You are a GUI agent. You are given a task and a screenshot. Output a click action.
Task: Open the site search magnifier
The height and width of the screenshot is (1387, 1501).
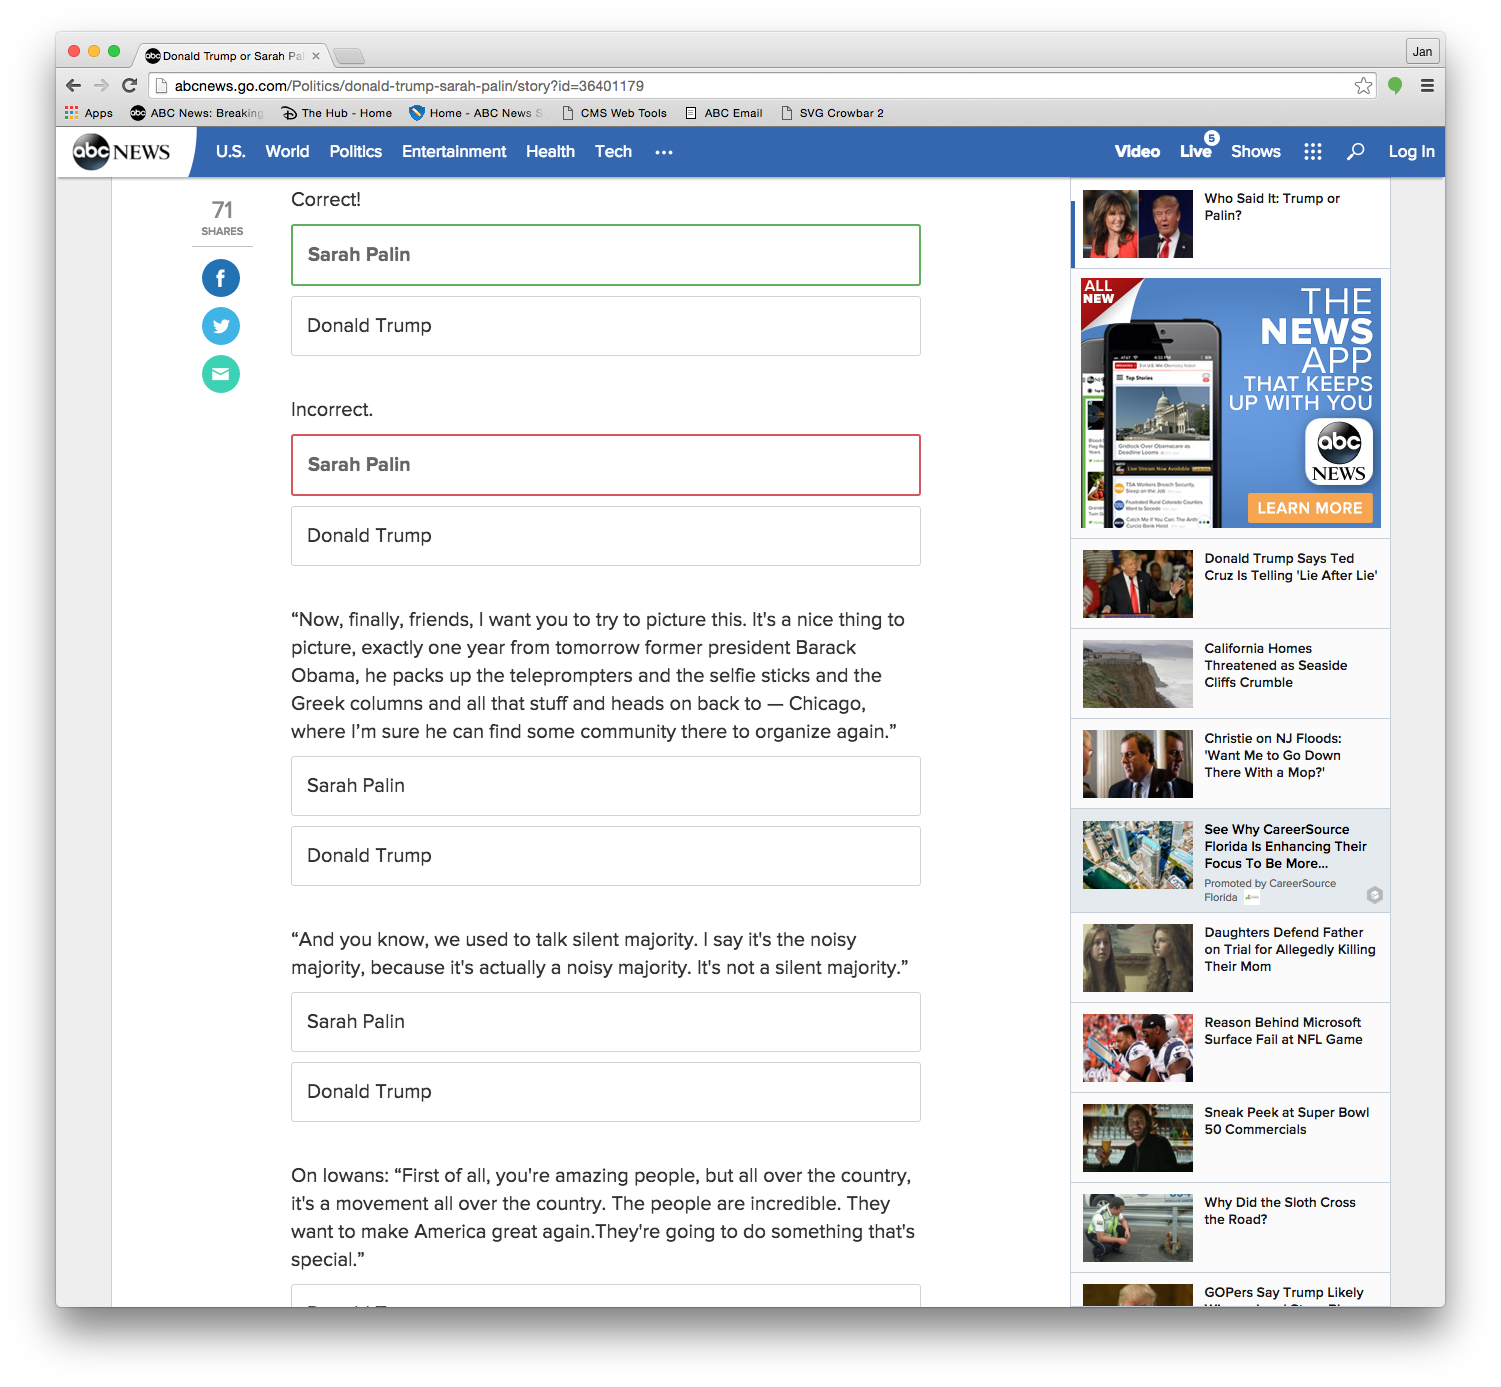pyautogui.click(x=1355, y=152)
